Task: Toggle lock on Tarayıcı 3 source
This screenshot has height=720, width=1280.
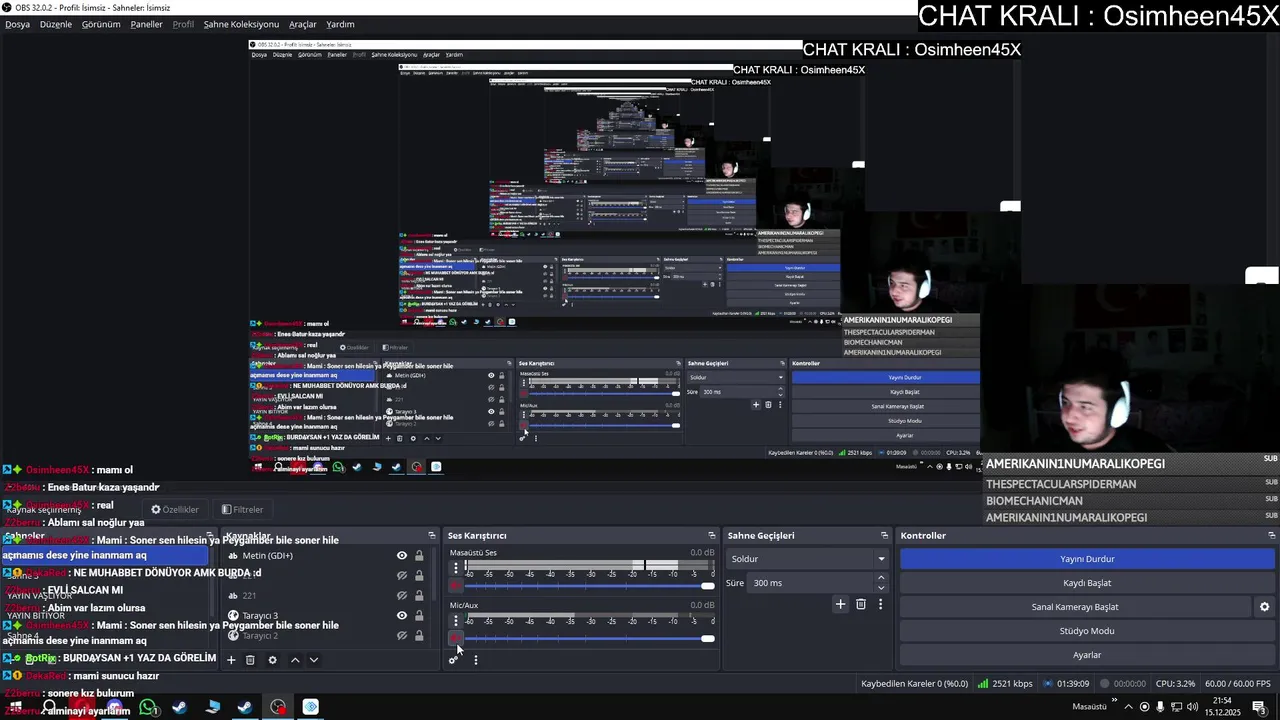Action: point(419,616)
